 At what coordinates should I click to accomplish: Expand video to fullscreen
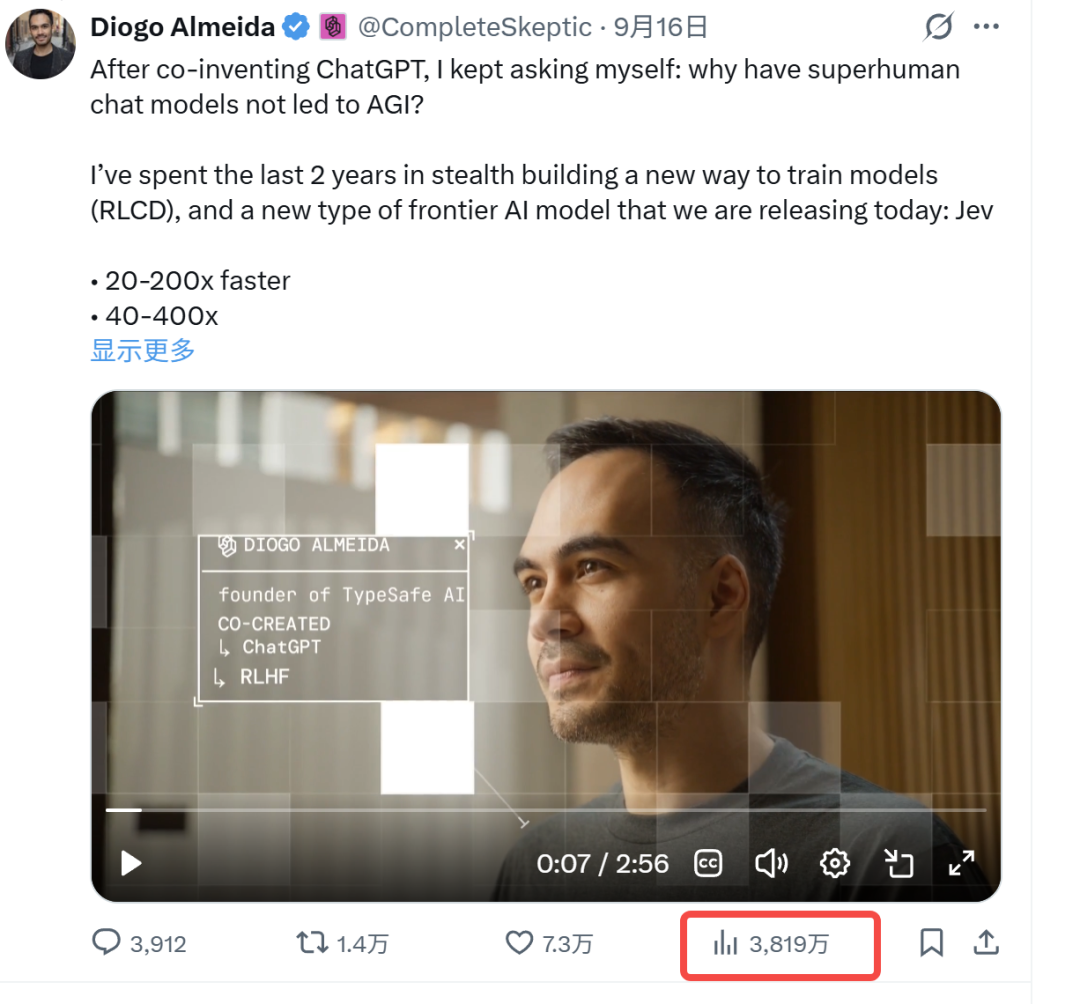point(962,863)
